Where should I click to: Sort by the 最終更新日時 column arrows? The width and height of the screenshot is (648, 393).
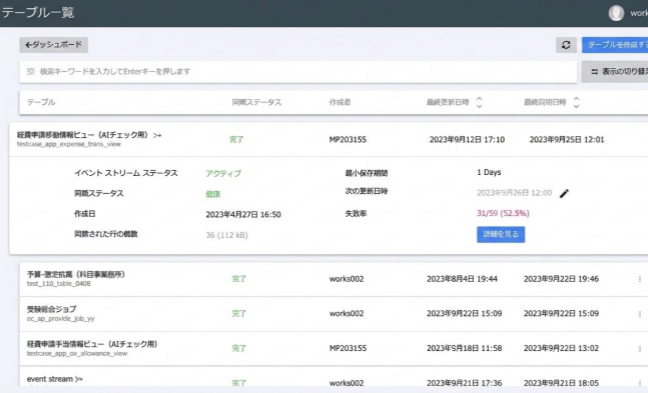[x=479, y=102]
